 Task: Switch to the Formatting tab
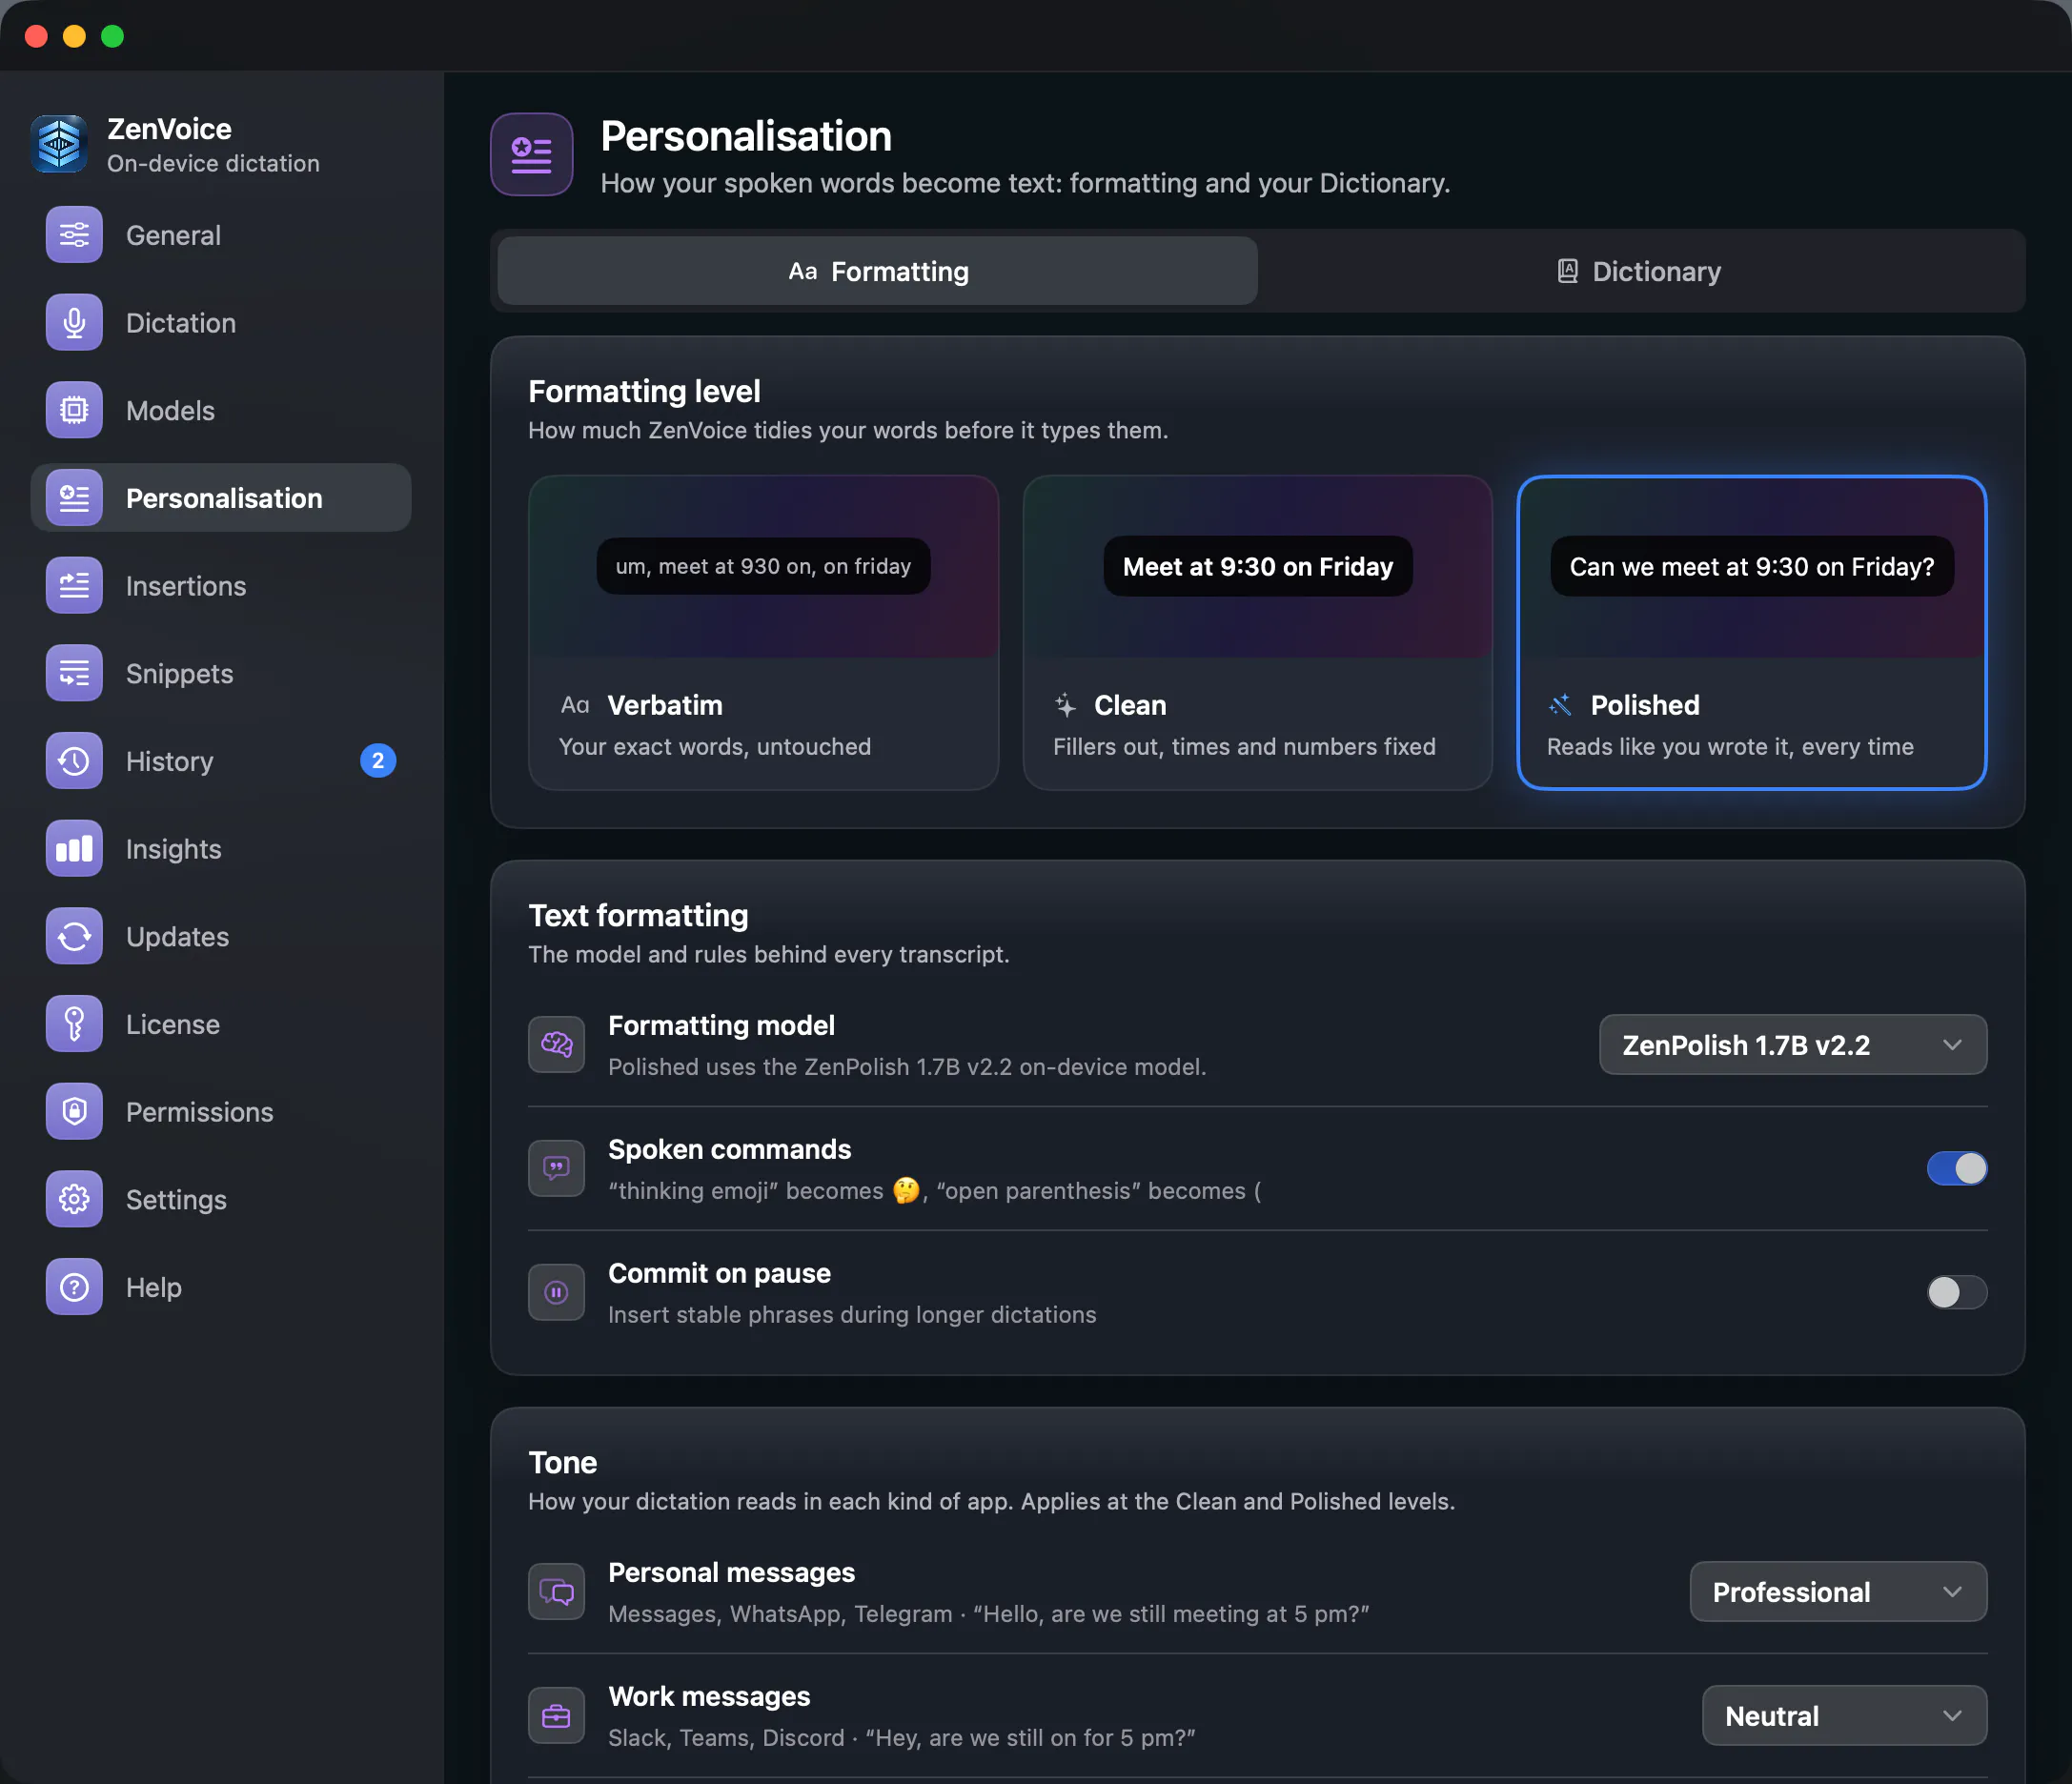pyautogui.click(x=877, y=271)
